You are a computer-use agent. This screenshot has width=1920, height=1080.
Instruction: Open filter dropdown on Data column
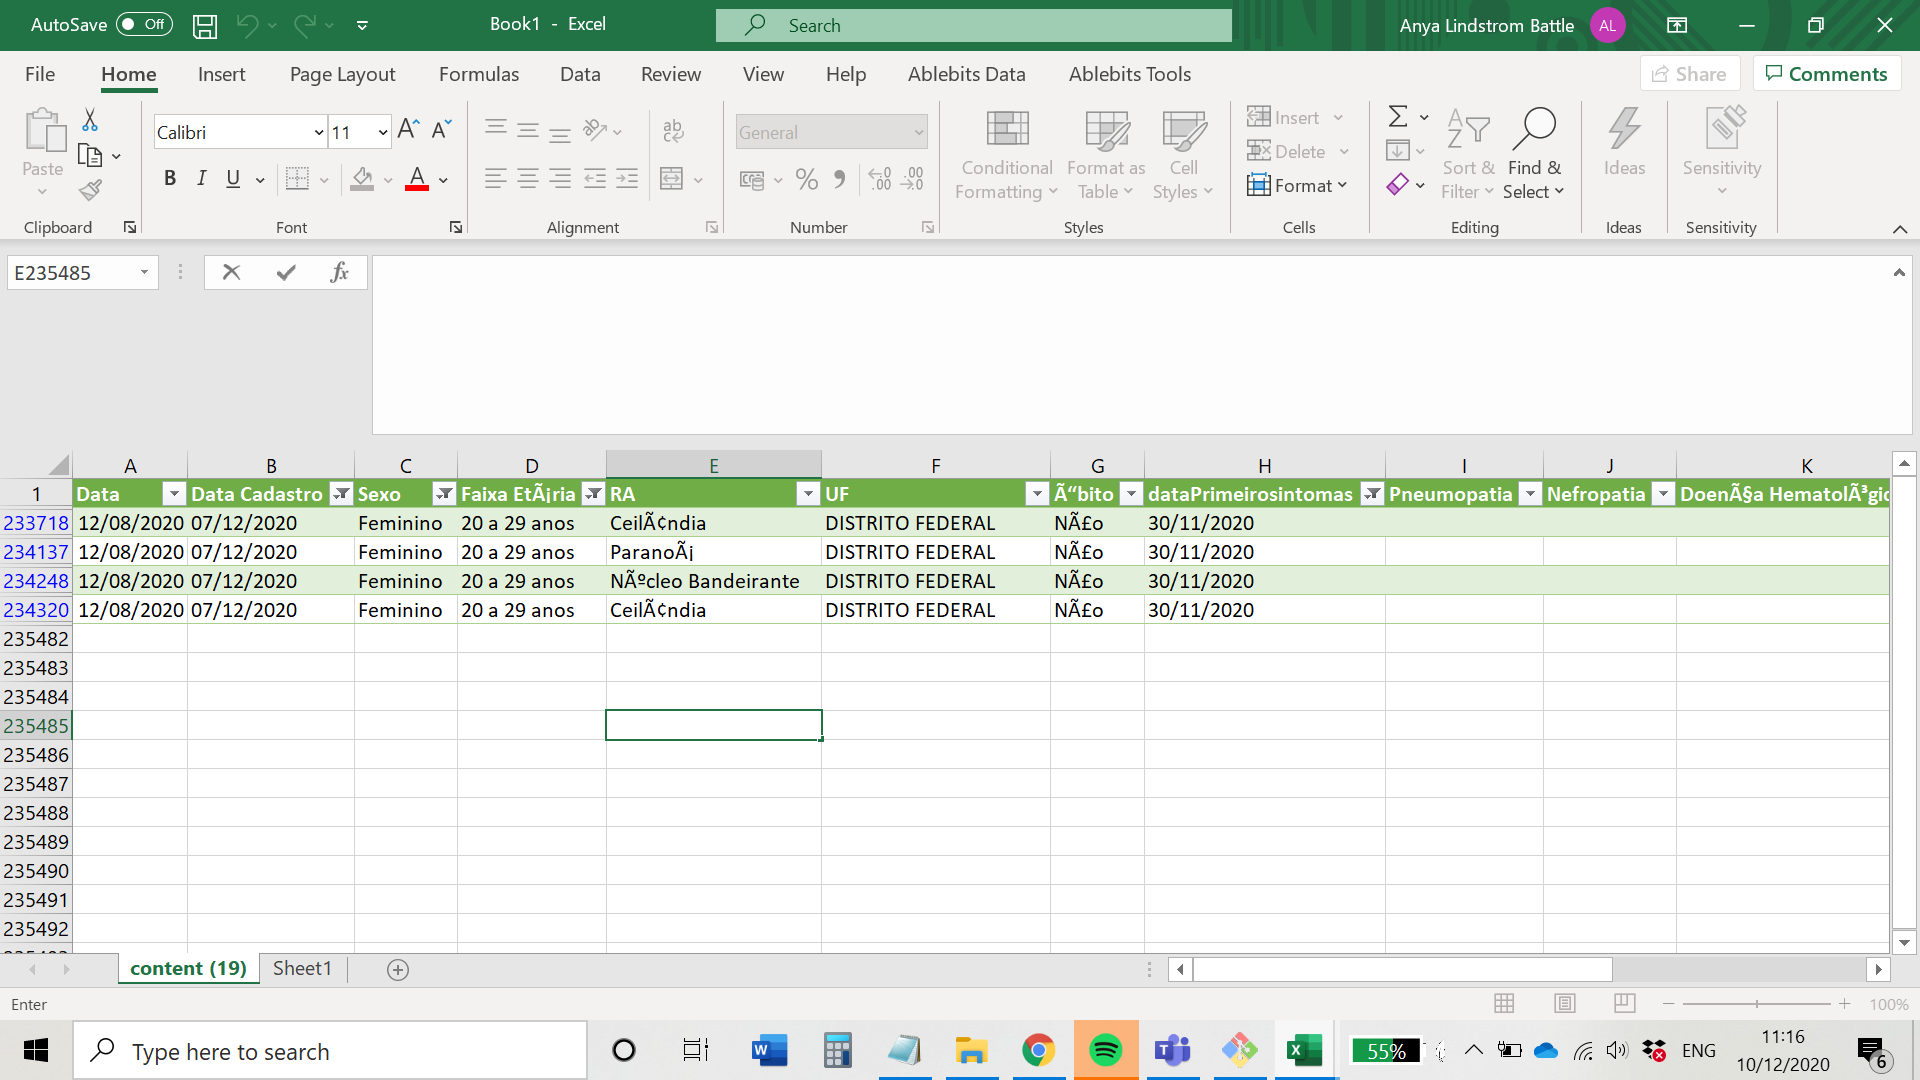coord(174,494)
